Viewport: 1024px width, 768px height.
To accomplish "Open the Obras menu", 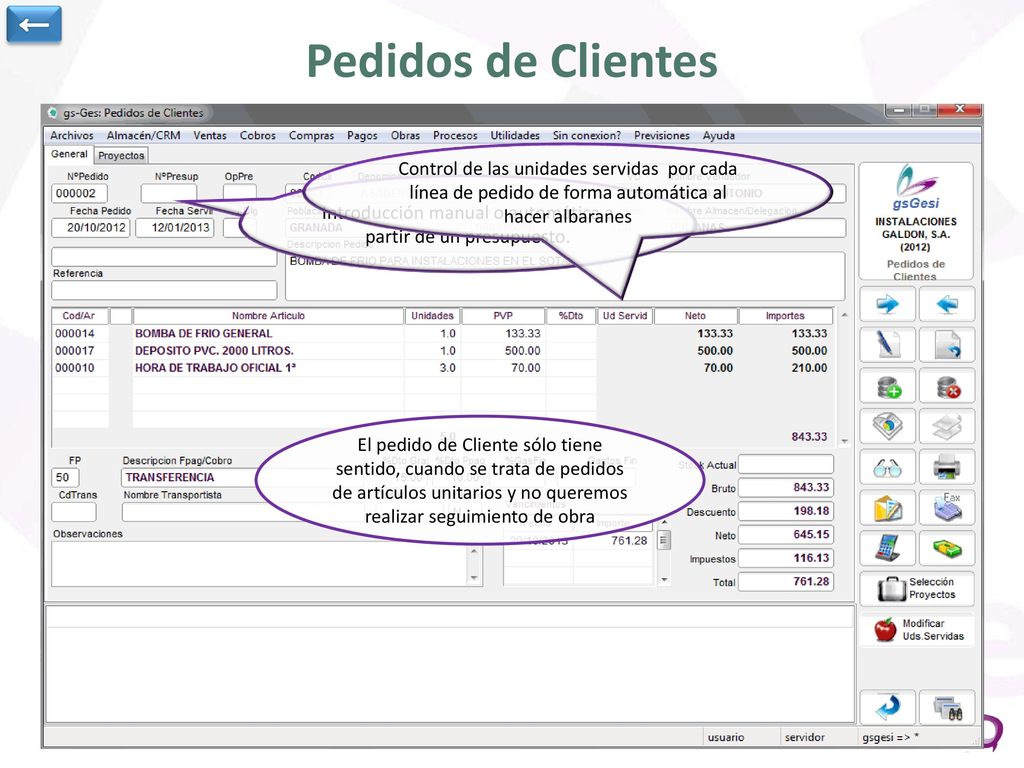I will (406, 135).
